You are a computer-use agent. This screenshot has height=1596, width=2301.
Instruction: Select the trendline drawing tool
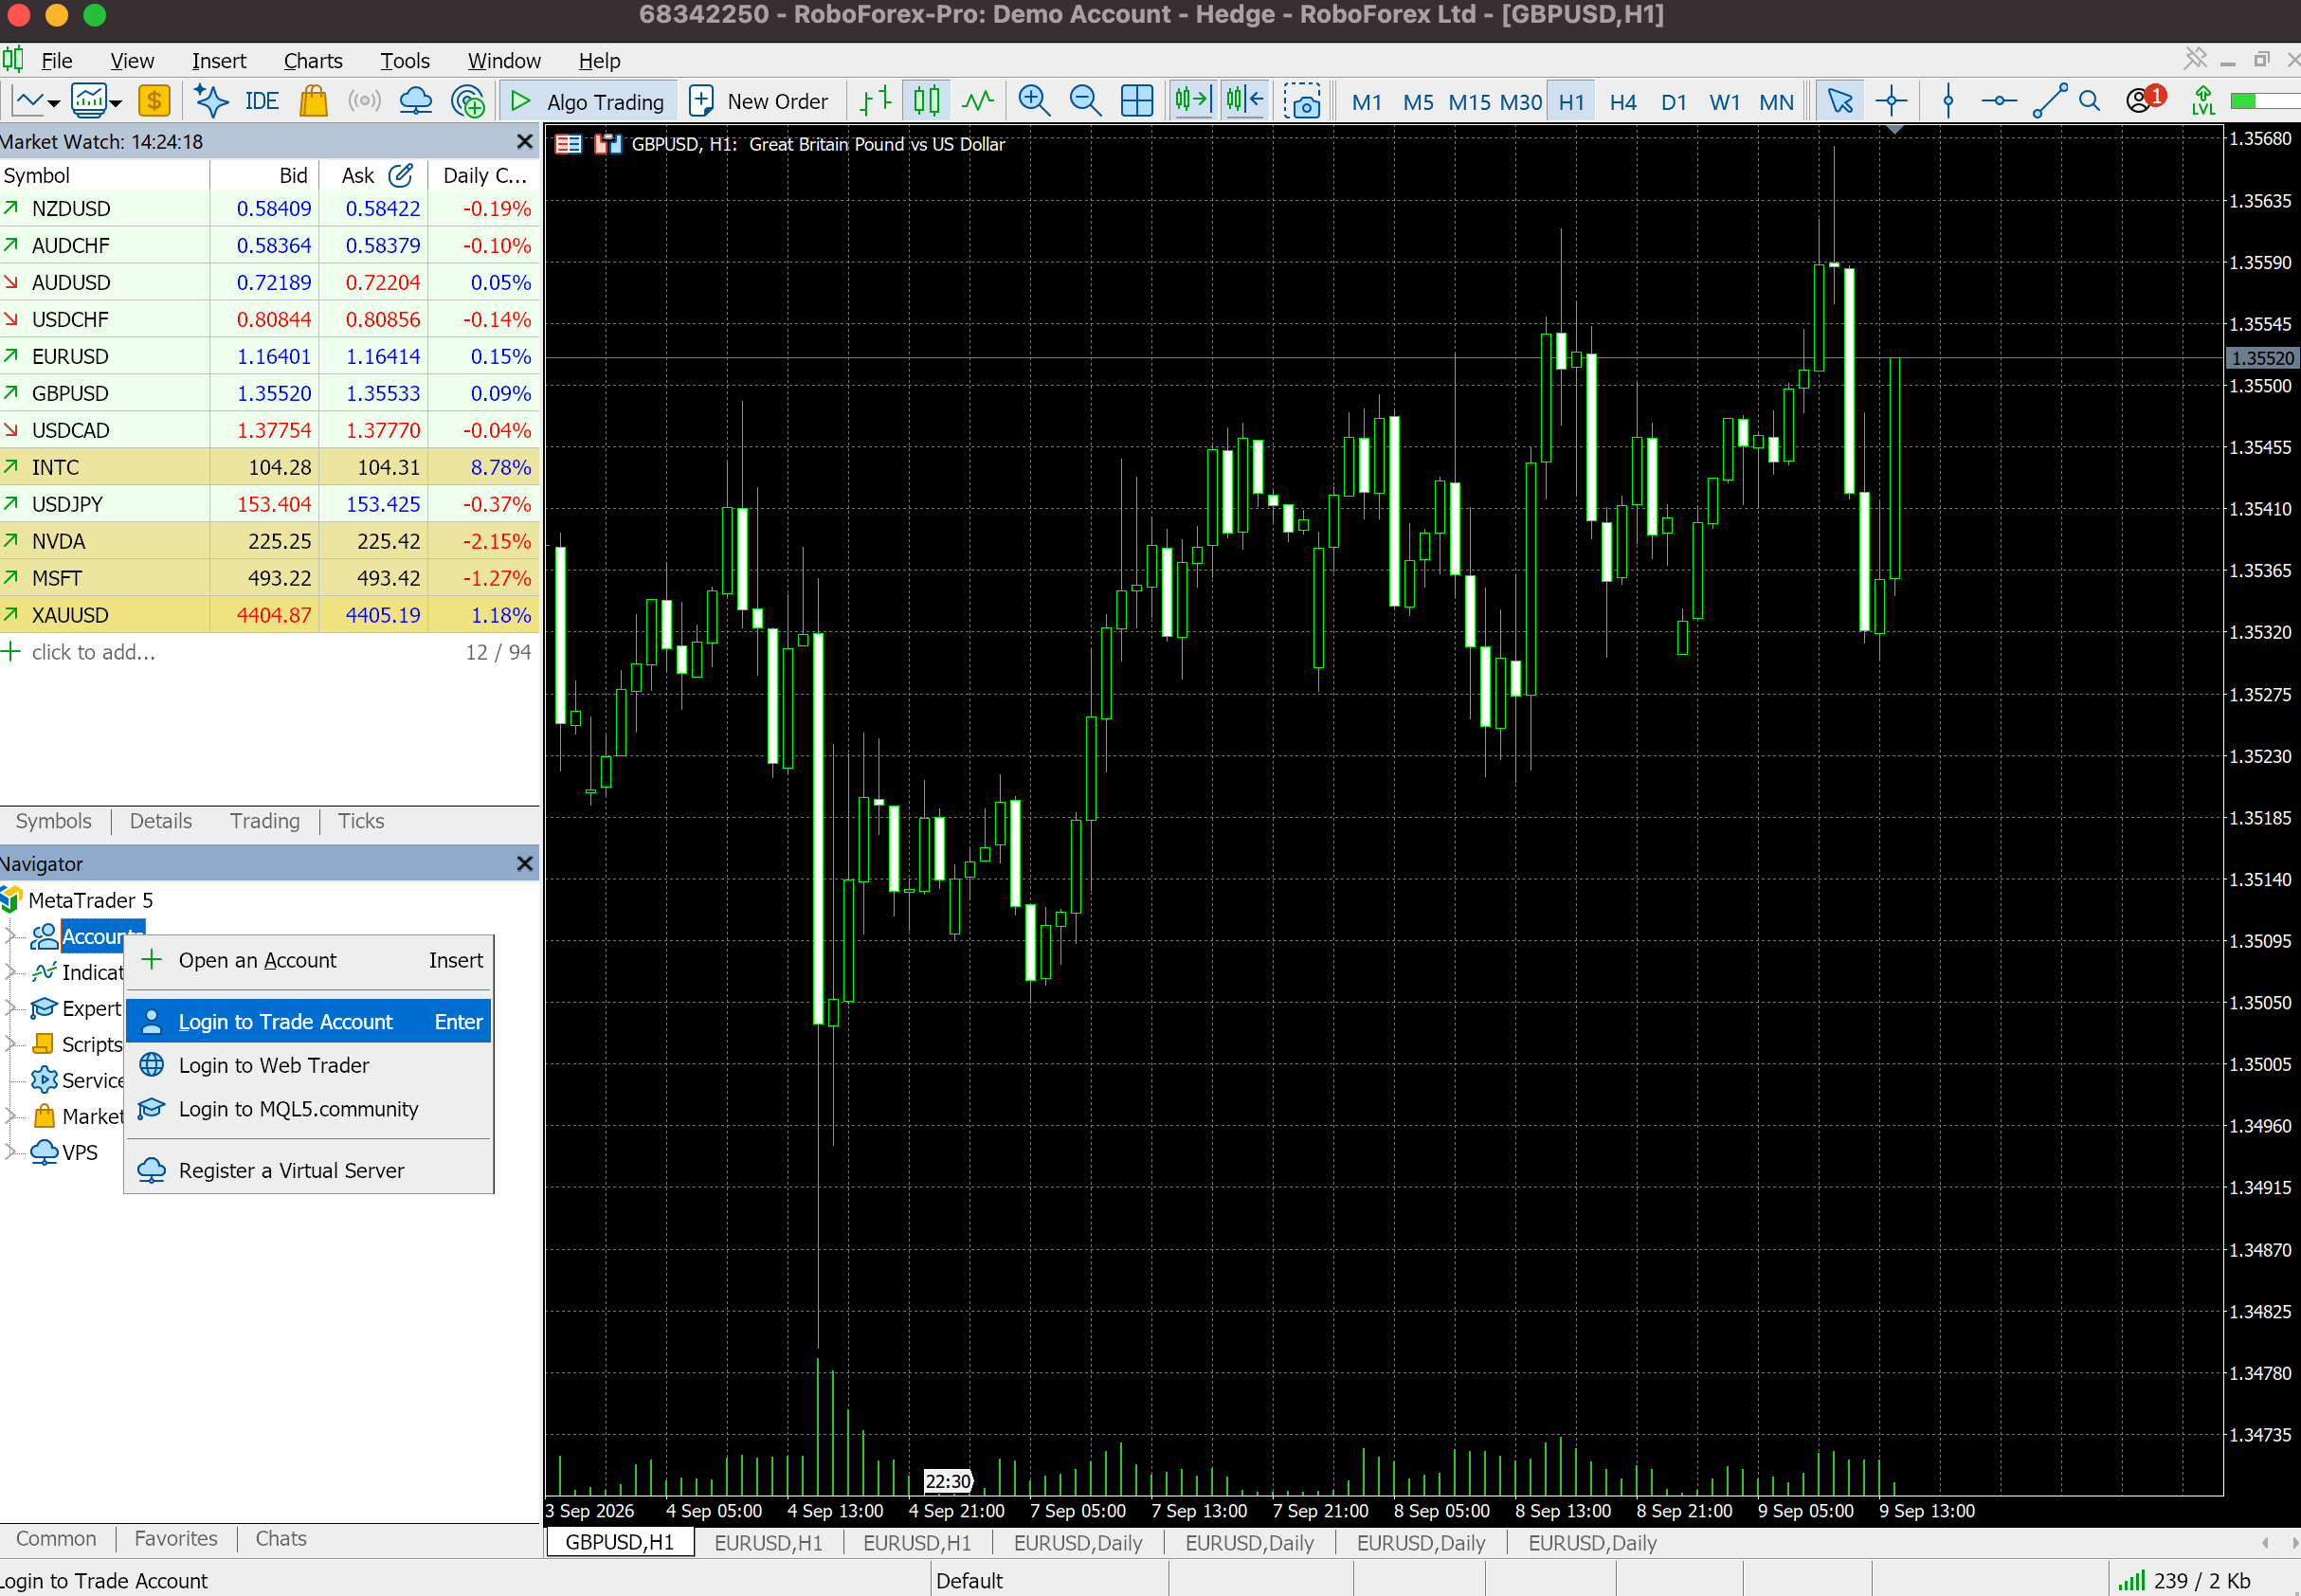point(2049,101)
